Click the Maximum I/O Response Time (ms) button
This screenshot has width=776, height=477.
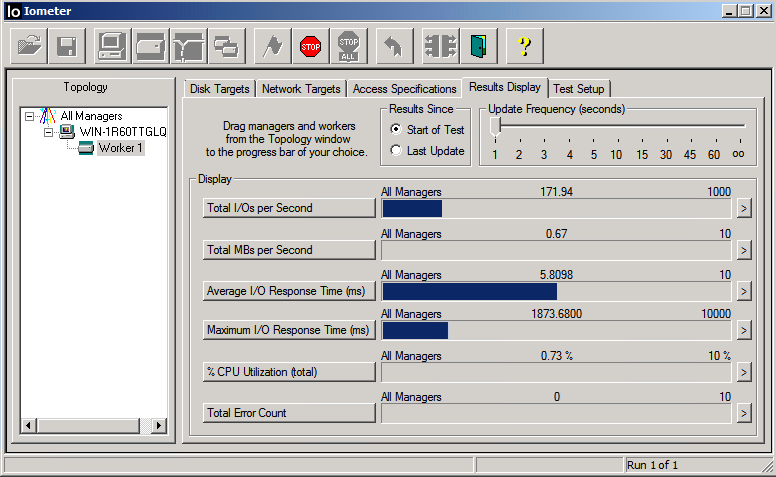click(289, 330)
